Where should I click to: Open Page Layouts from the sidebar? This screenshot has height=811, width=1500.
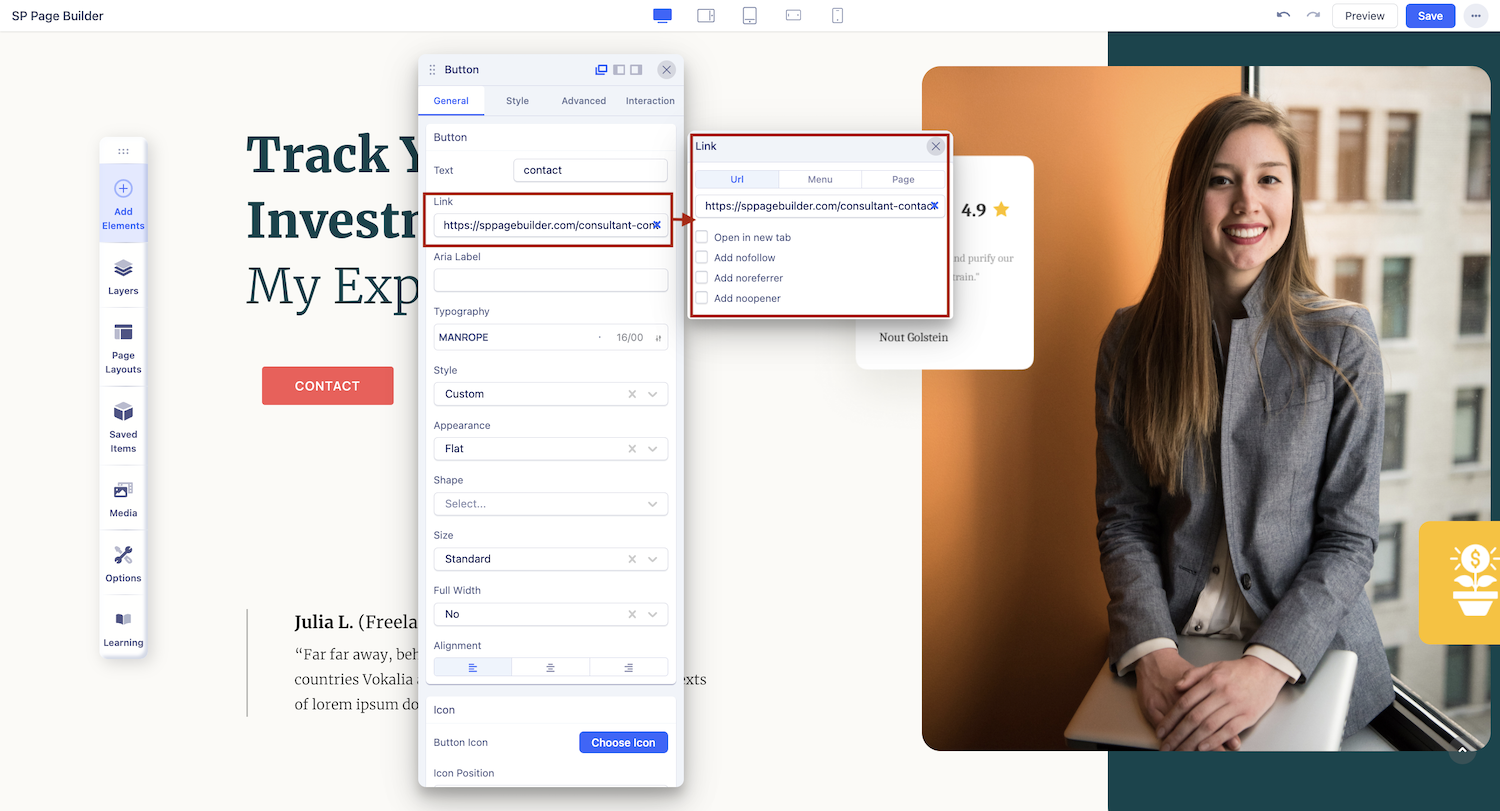(x=123, y=348)
